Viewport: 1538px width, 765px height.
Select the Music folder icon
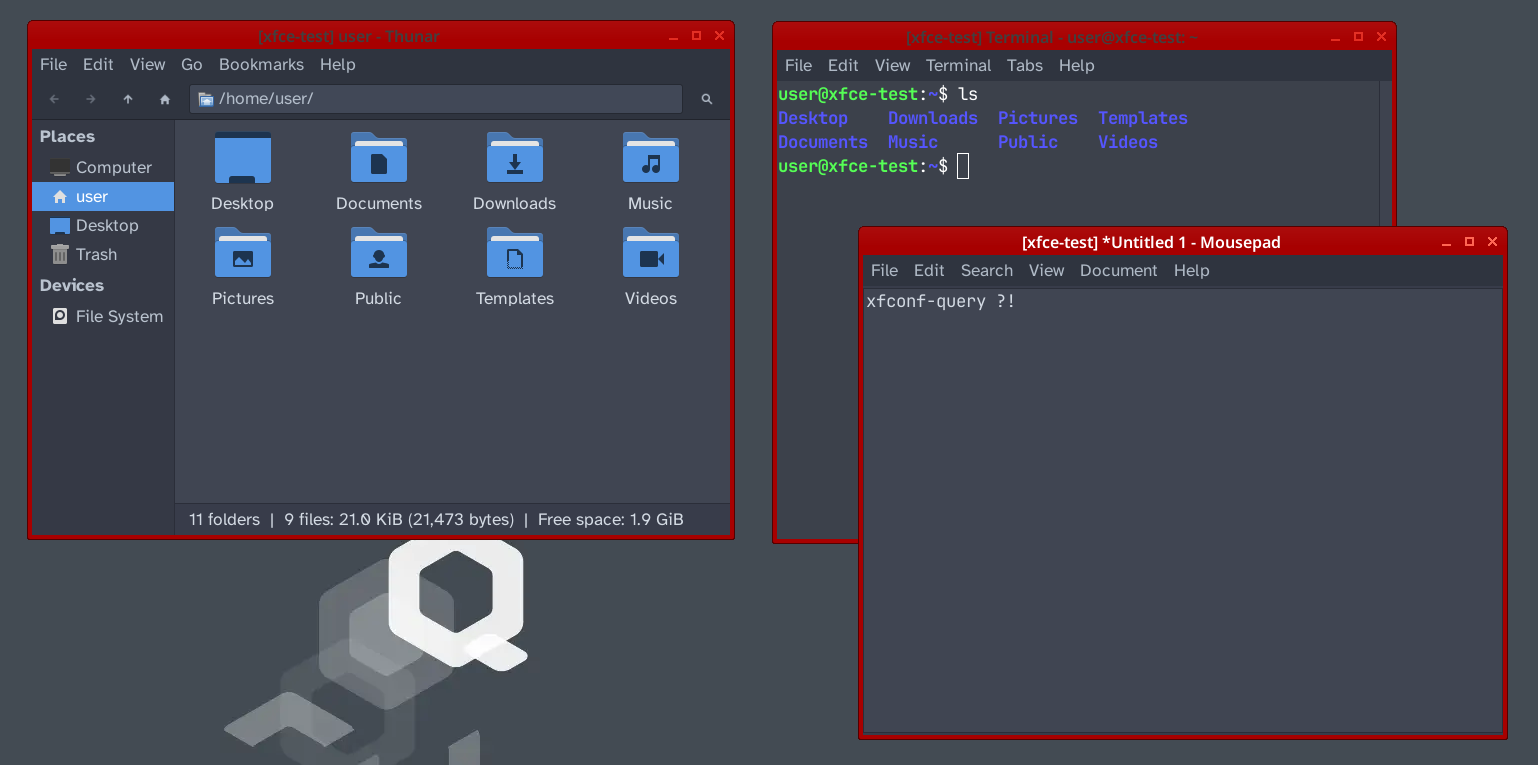(650, 159)
